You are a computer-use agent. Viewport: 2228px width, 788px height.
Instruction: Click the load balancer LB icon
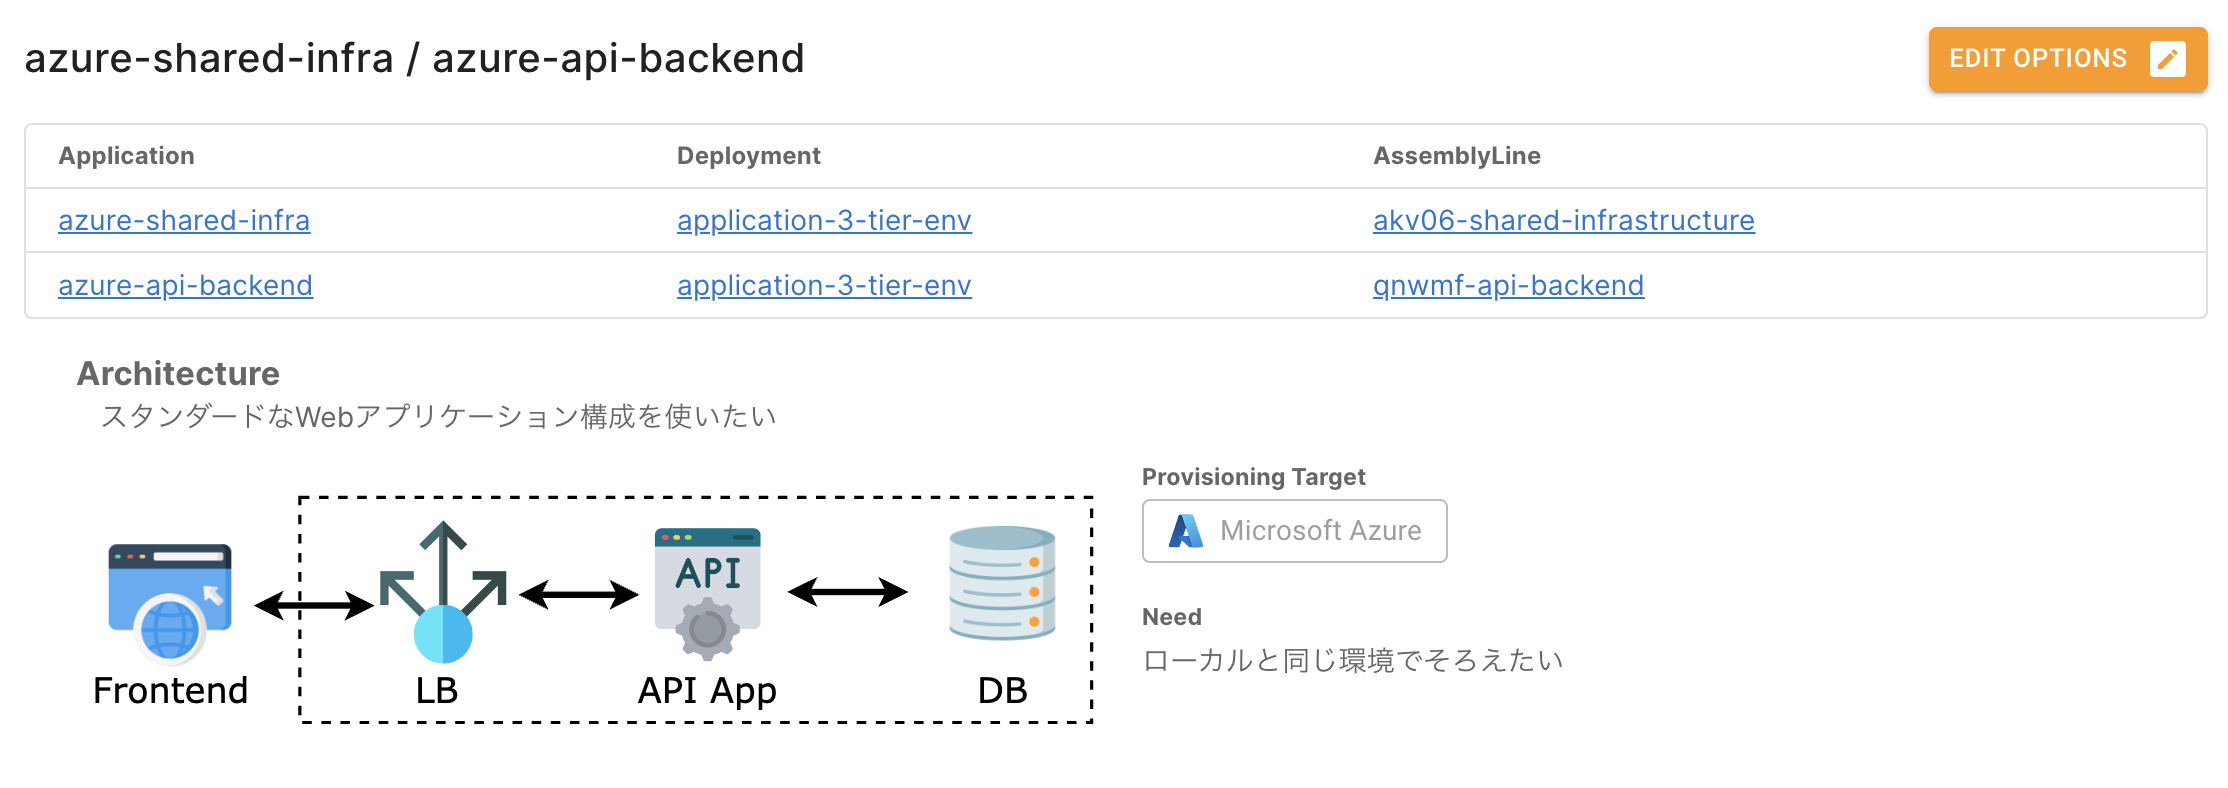443,594
